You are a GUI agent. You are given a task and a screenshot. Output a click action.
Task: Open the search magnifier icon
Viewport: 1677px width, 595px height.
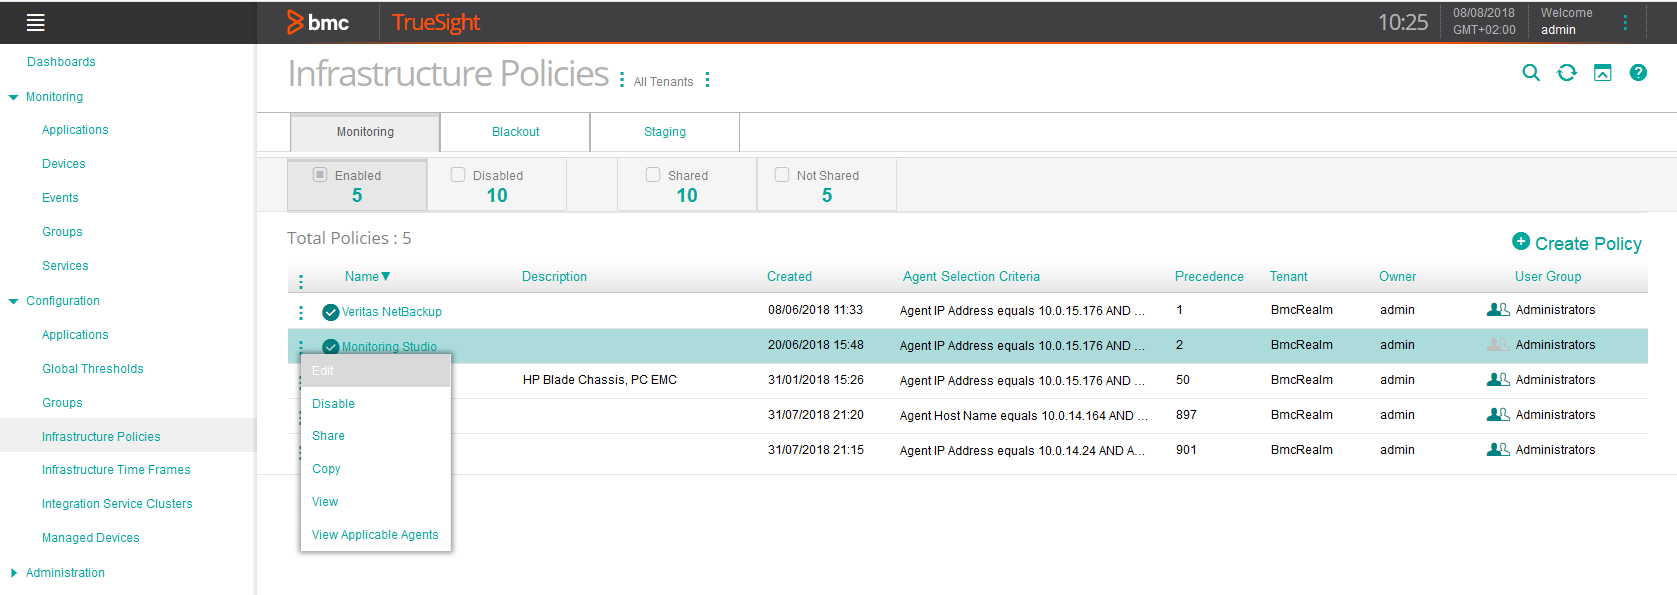point(1531,73)
